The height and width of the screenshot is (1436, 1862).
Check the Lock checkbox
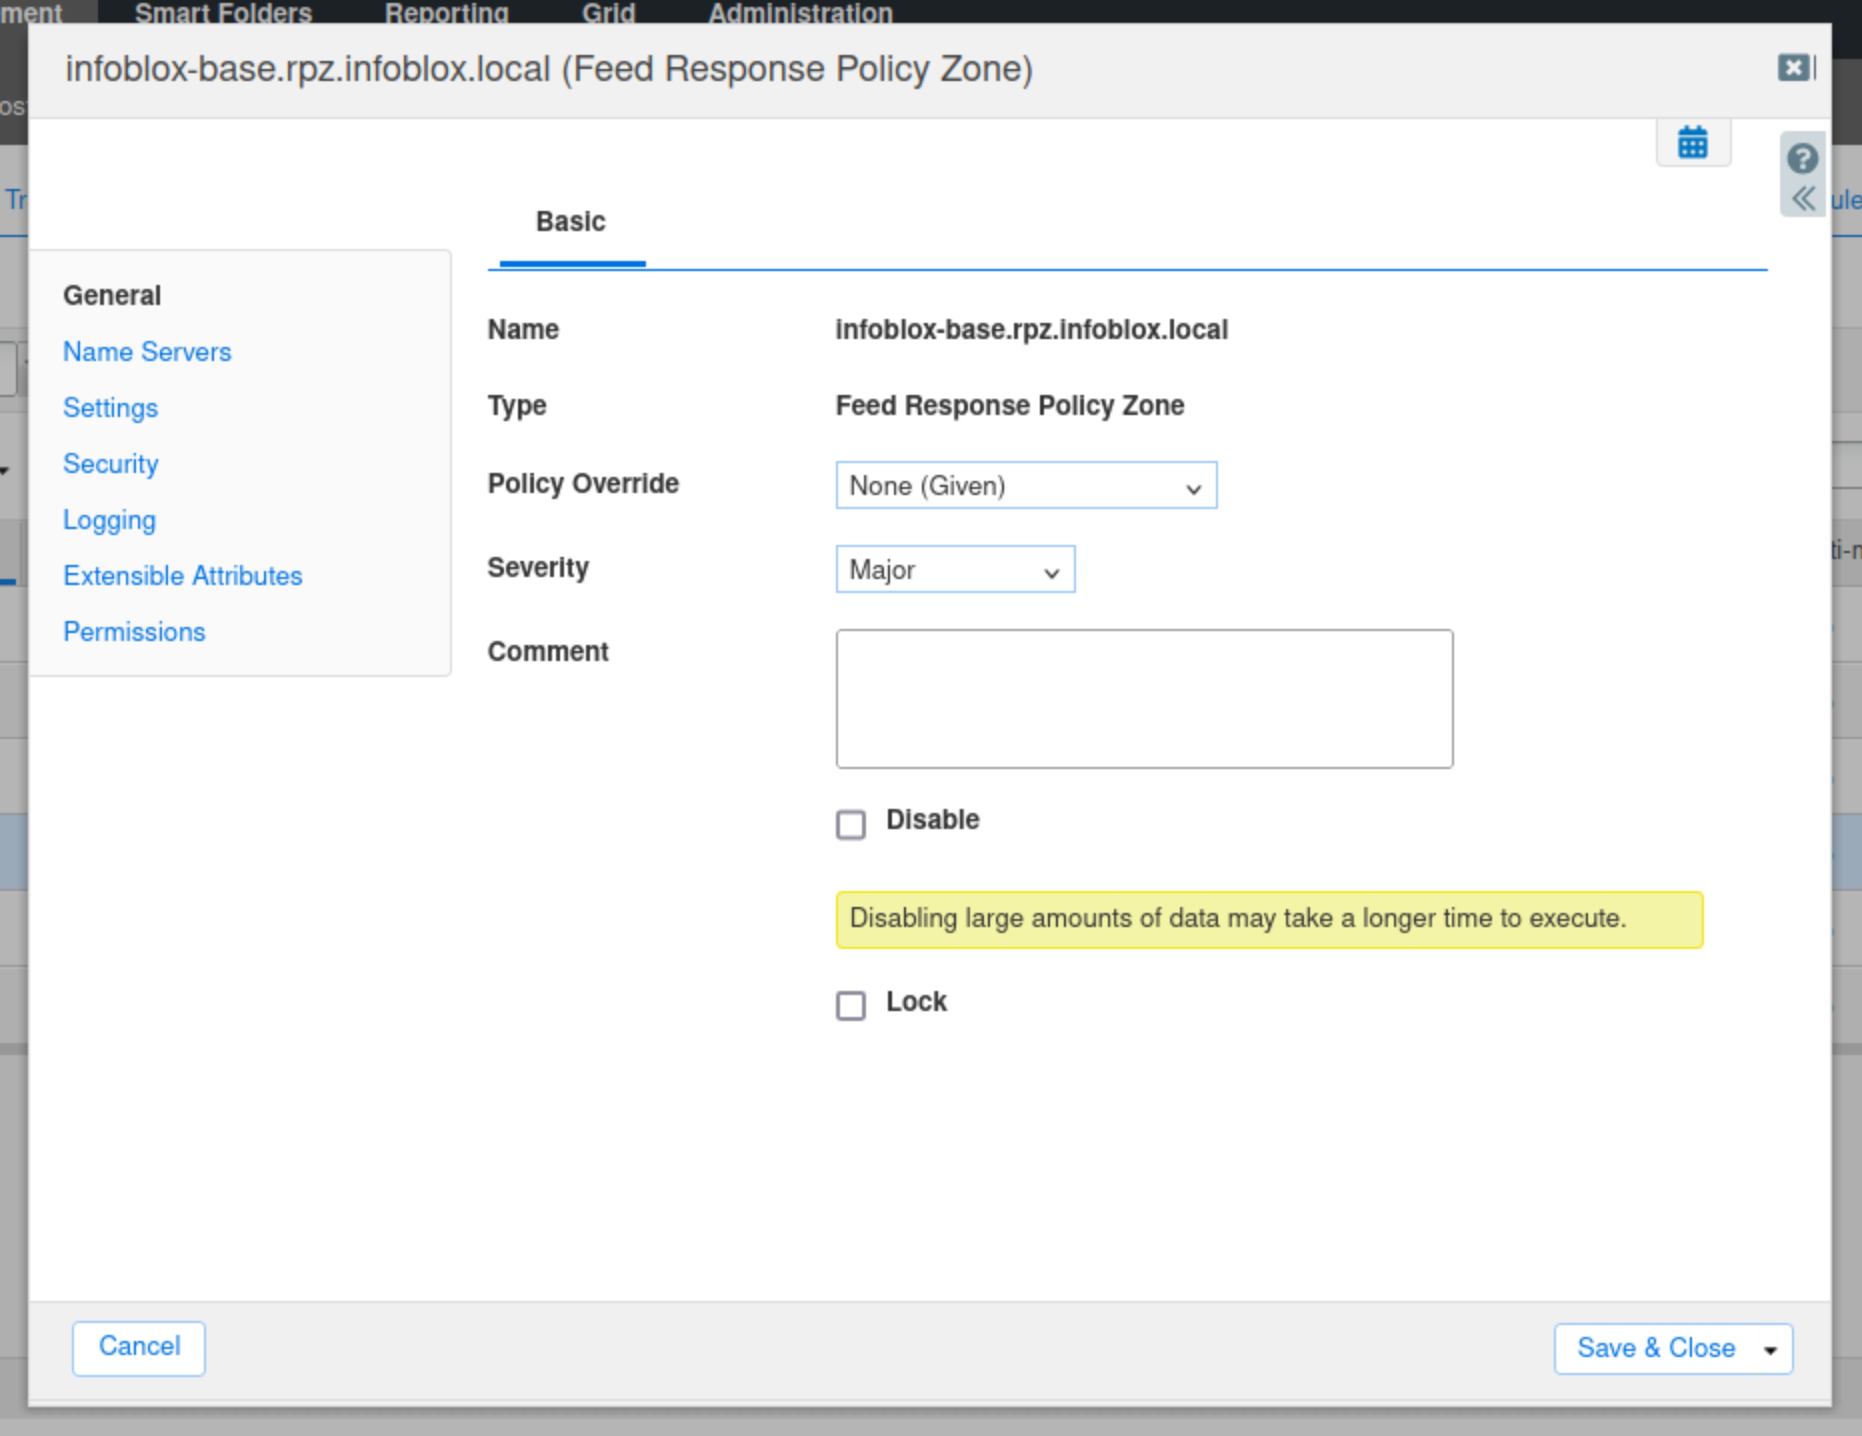851,1005
